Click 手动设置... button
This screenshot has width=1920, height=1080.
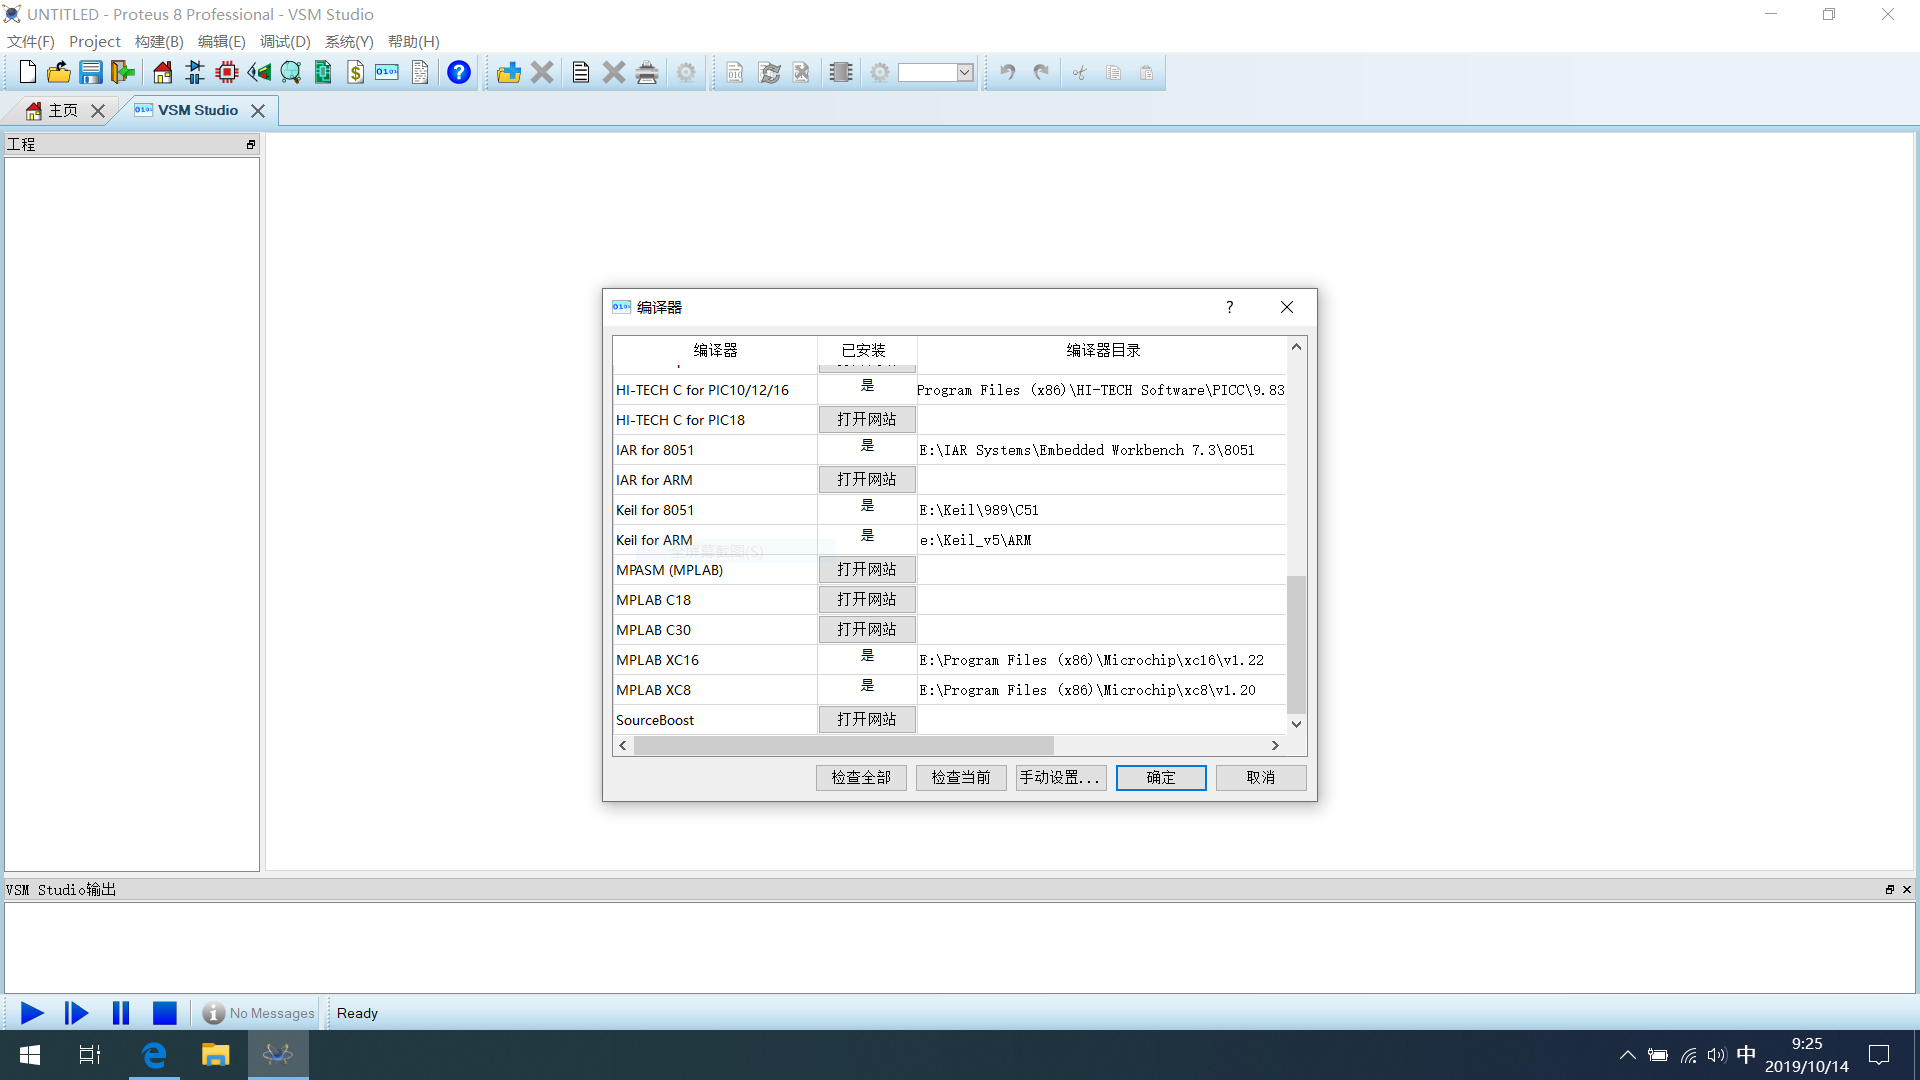(1061, 777)
